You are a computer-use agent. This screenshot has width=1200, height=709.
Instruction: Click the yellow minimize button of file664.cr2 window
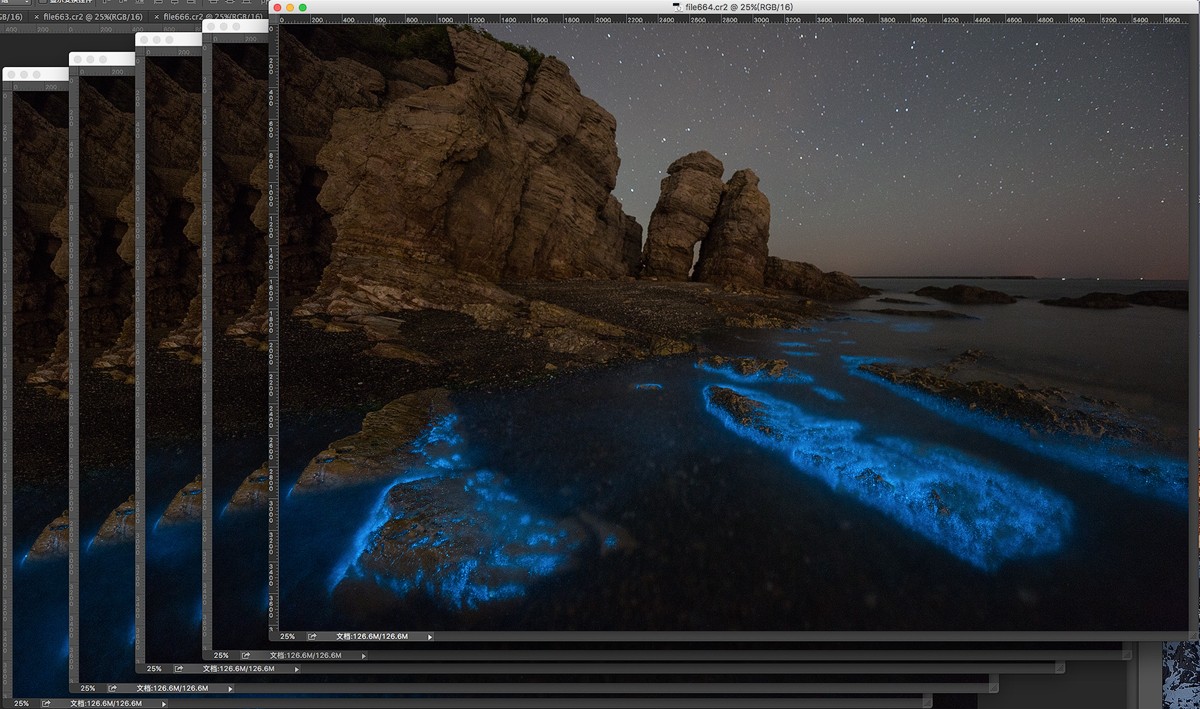[291, 7]
